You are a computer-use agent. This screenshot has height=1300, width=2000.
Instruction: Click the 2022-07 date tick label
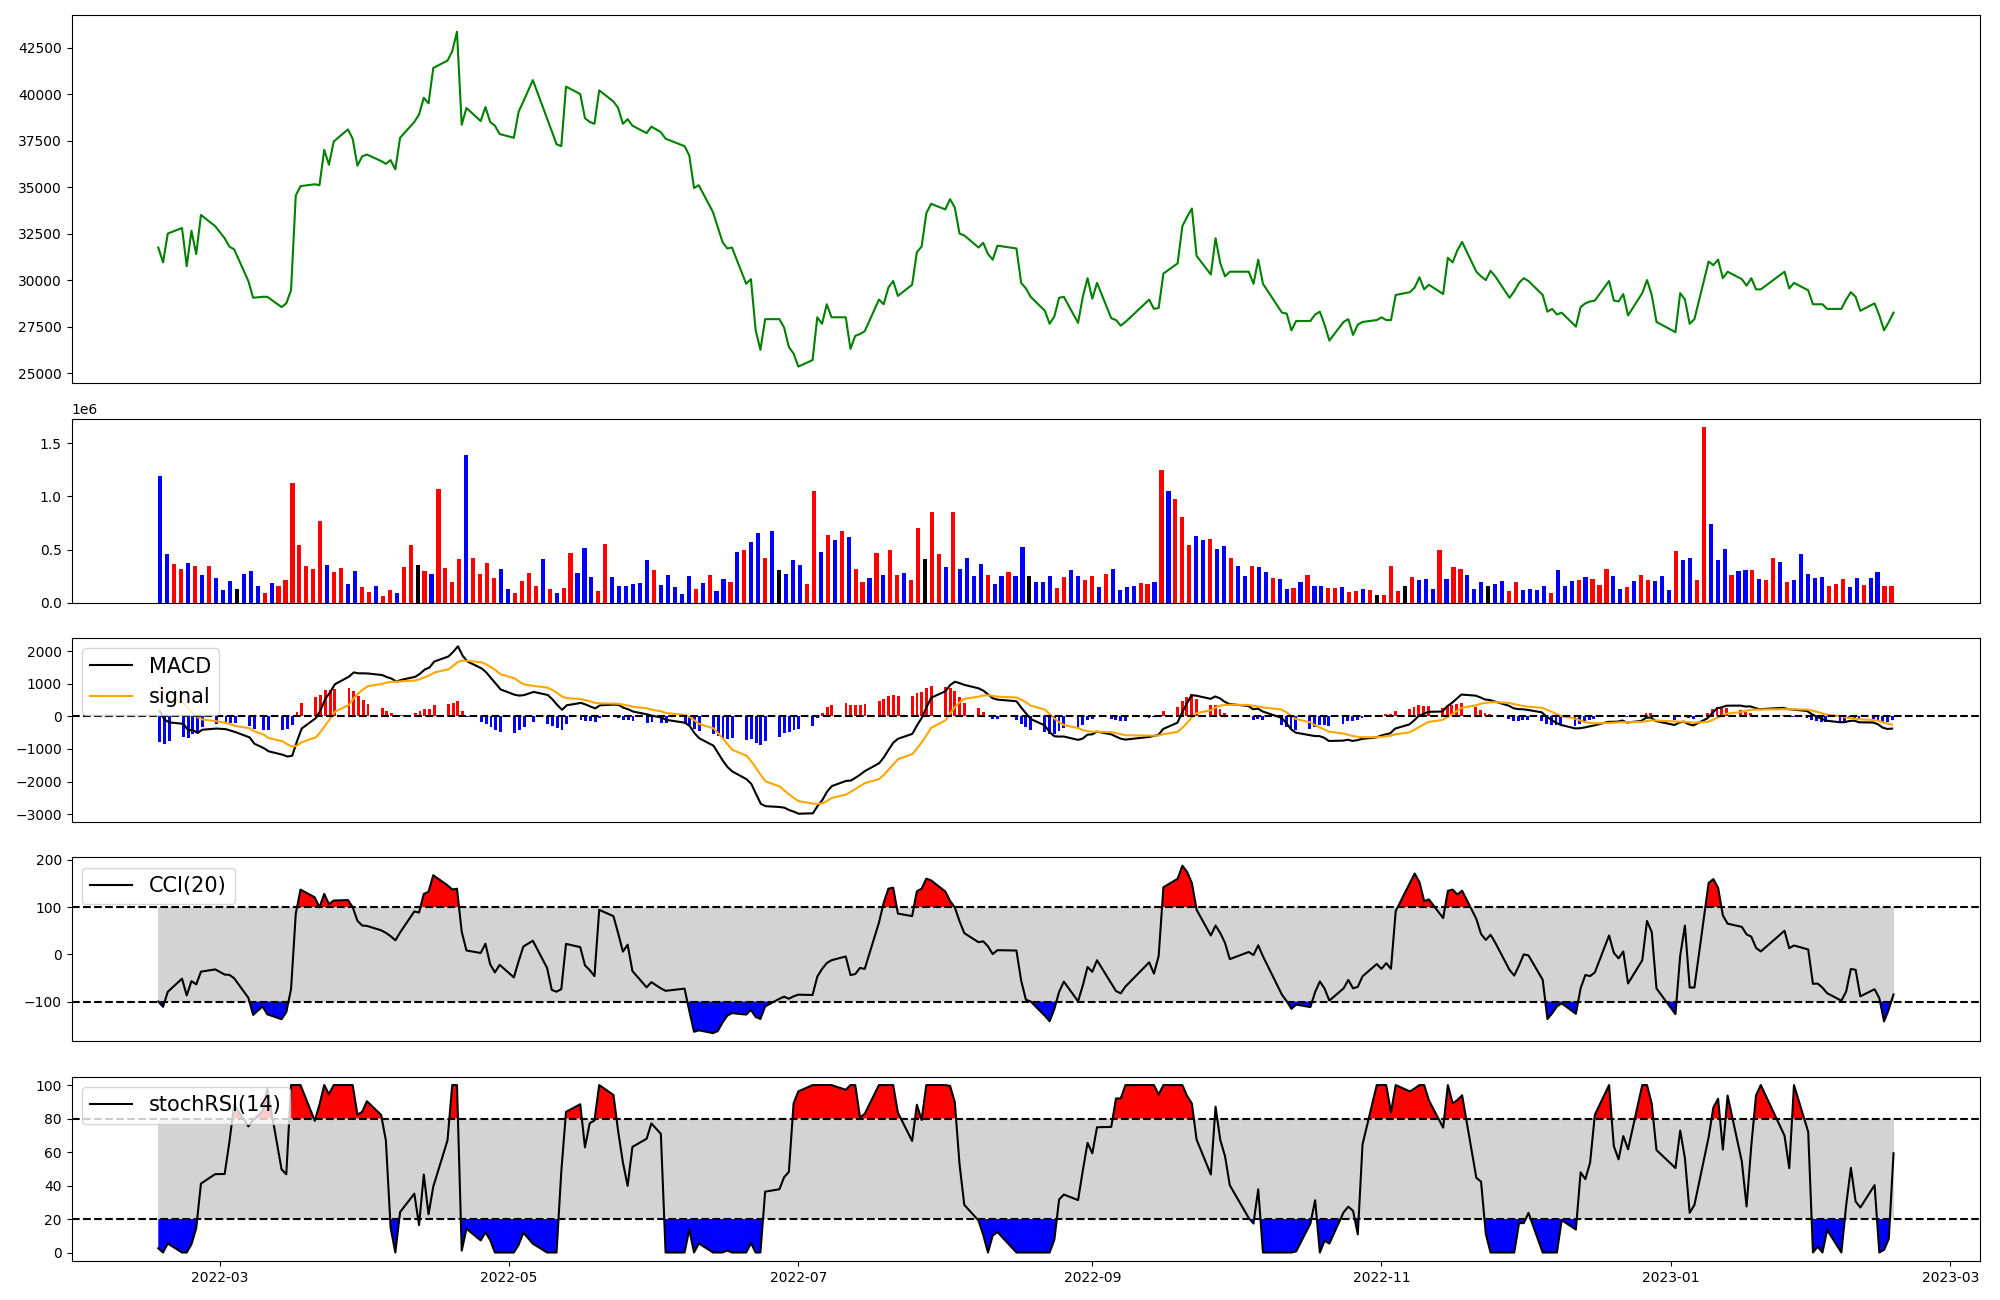click(x=799, y=1277)
